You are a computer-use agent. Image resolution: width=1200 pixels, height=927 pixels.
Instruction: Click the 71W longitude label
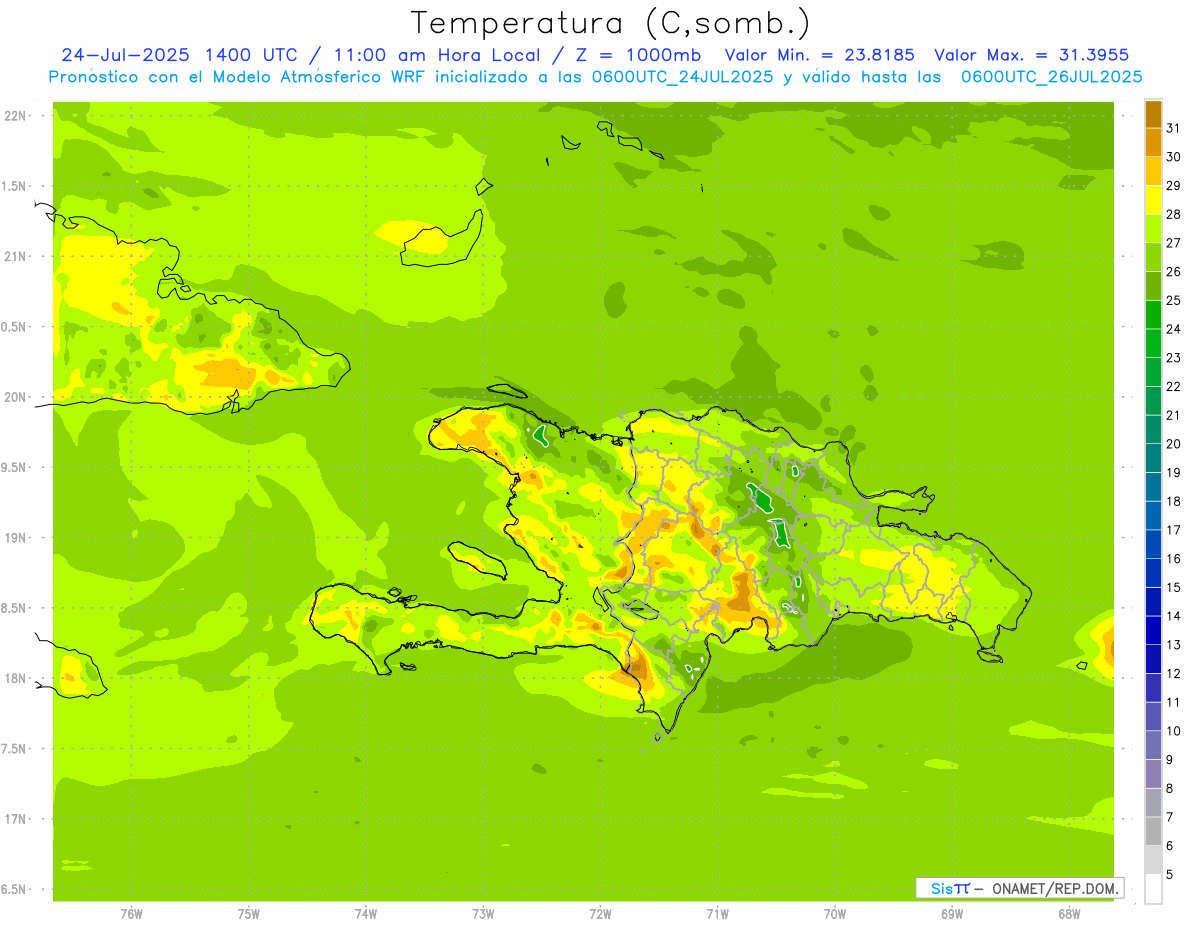pyautogui.click(x=717, y=914)
